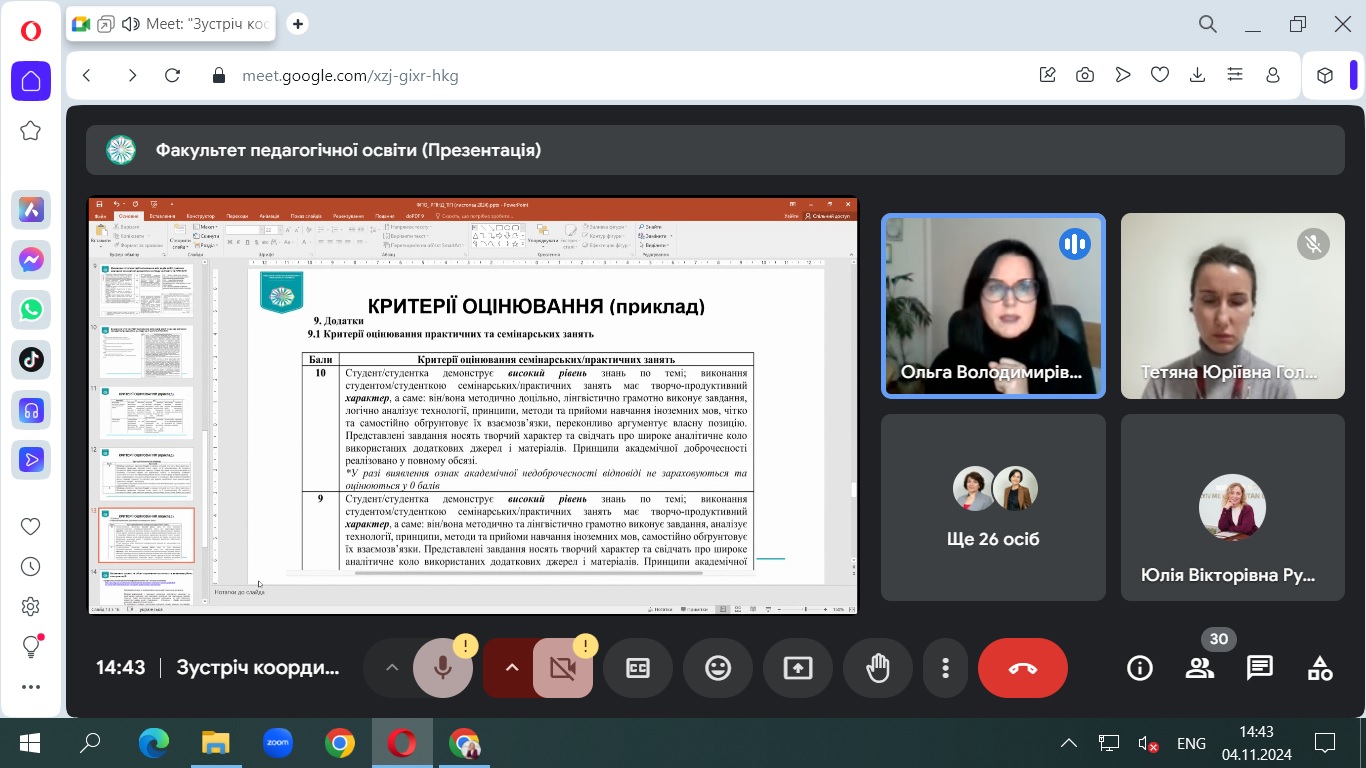The width and height of the screenshot is (1366, 768).
Task: Open the Meet activities icon
Action: [x=1319, y=668]
